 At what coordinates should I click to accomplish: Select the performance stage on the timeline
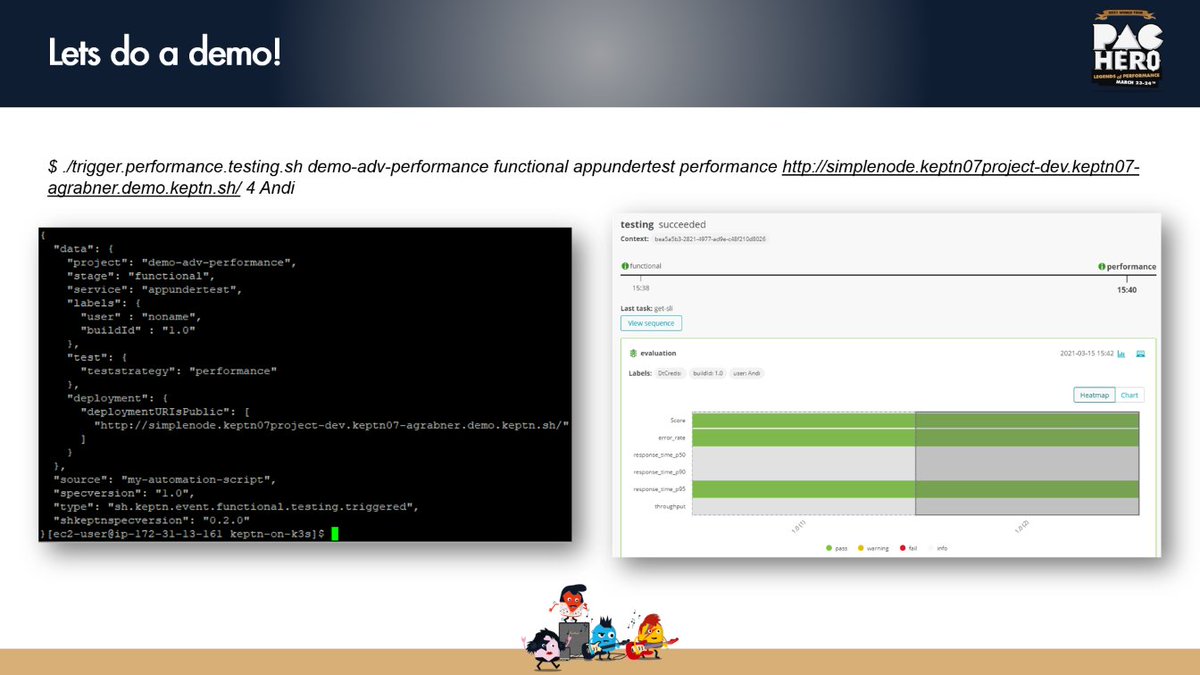[x=1132, y=267]
